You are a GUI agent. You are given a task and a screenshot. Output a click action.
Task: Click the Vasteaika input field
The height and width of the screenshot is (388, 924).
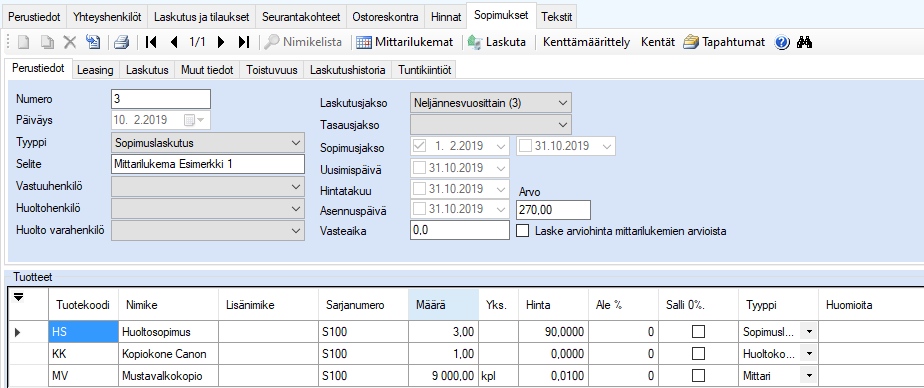460,231
